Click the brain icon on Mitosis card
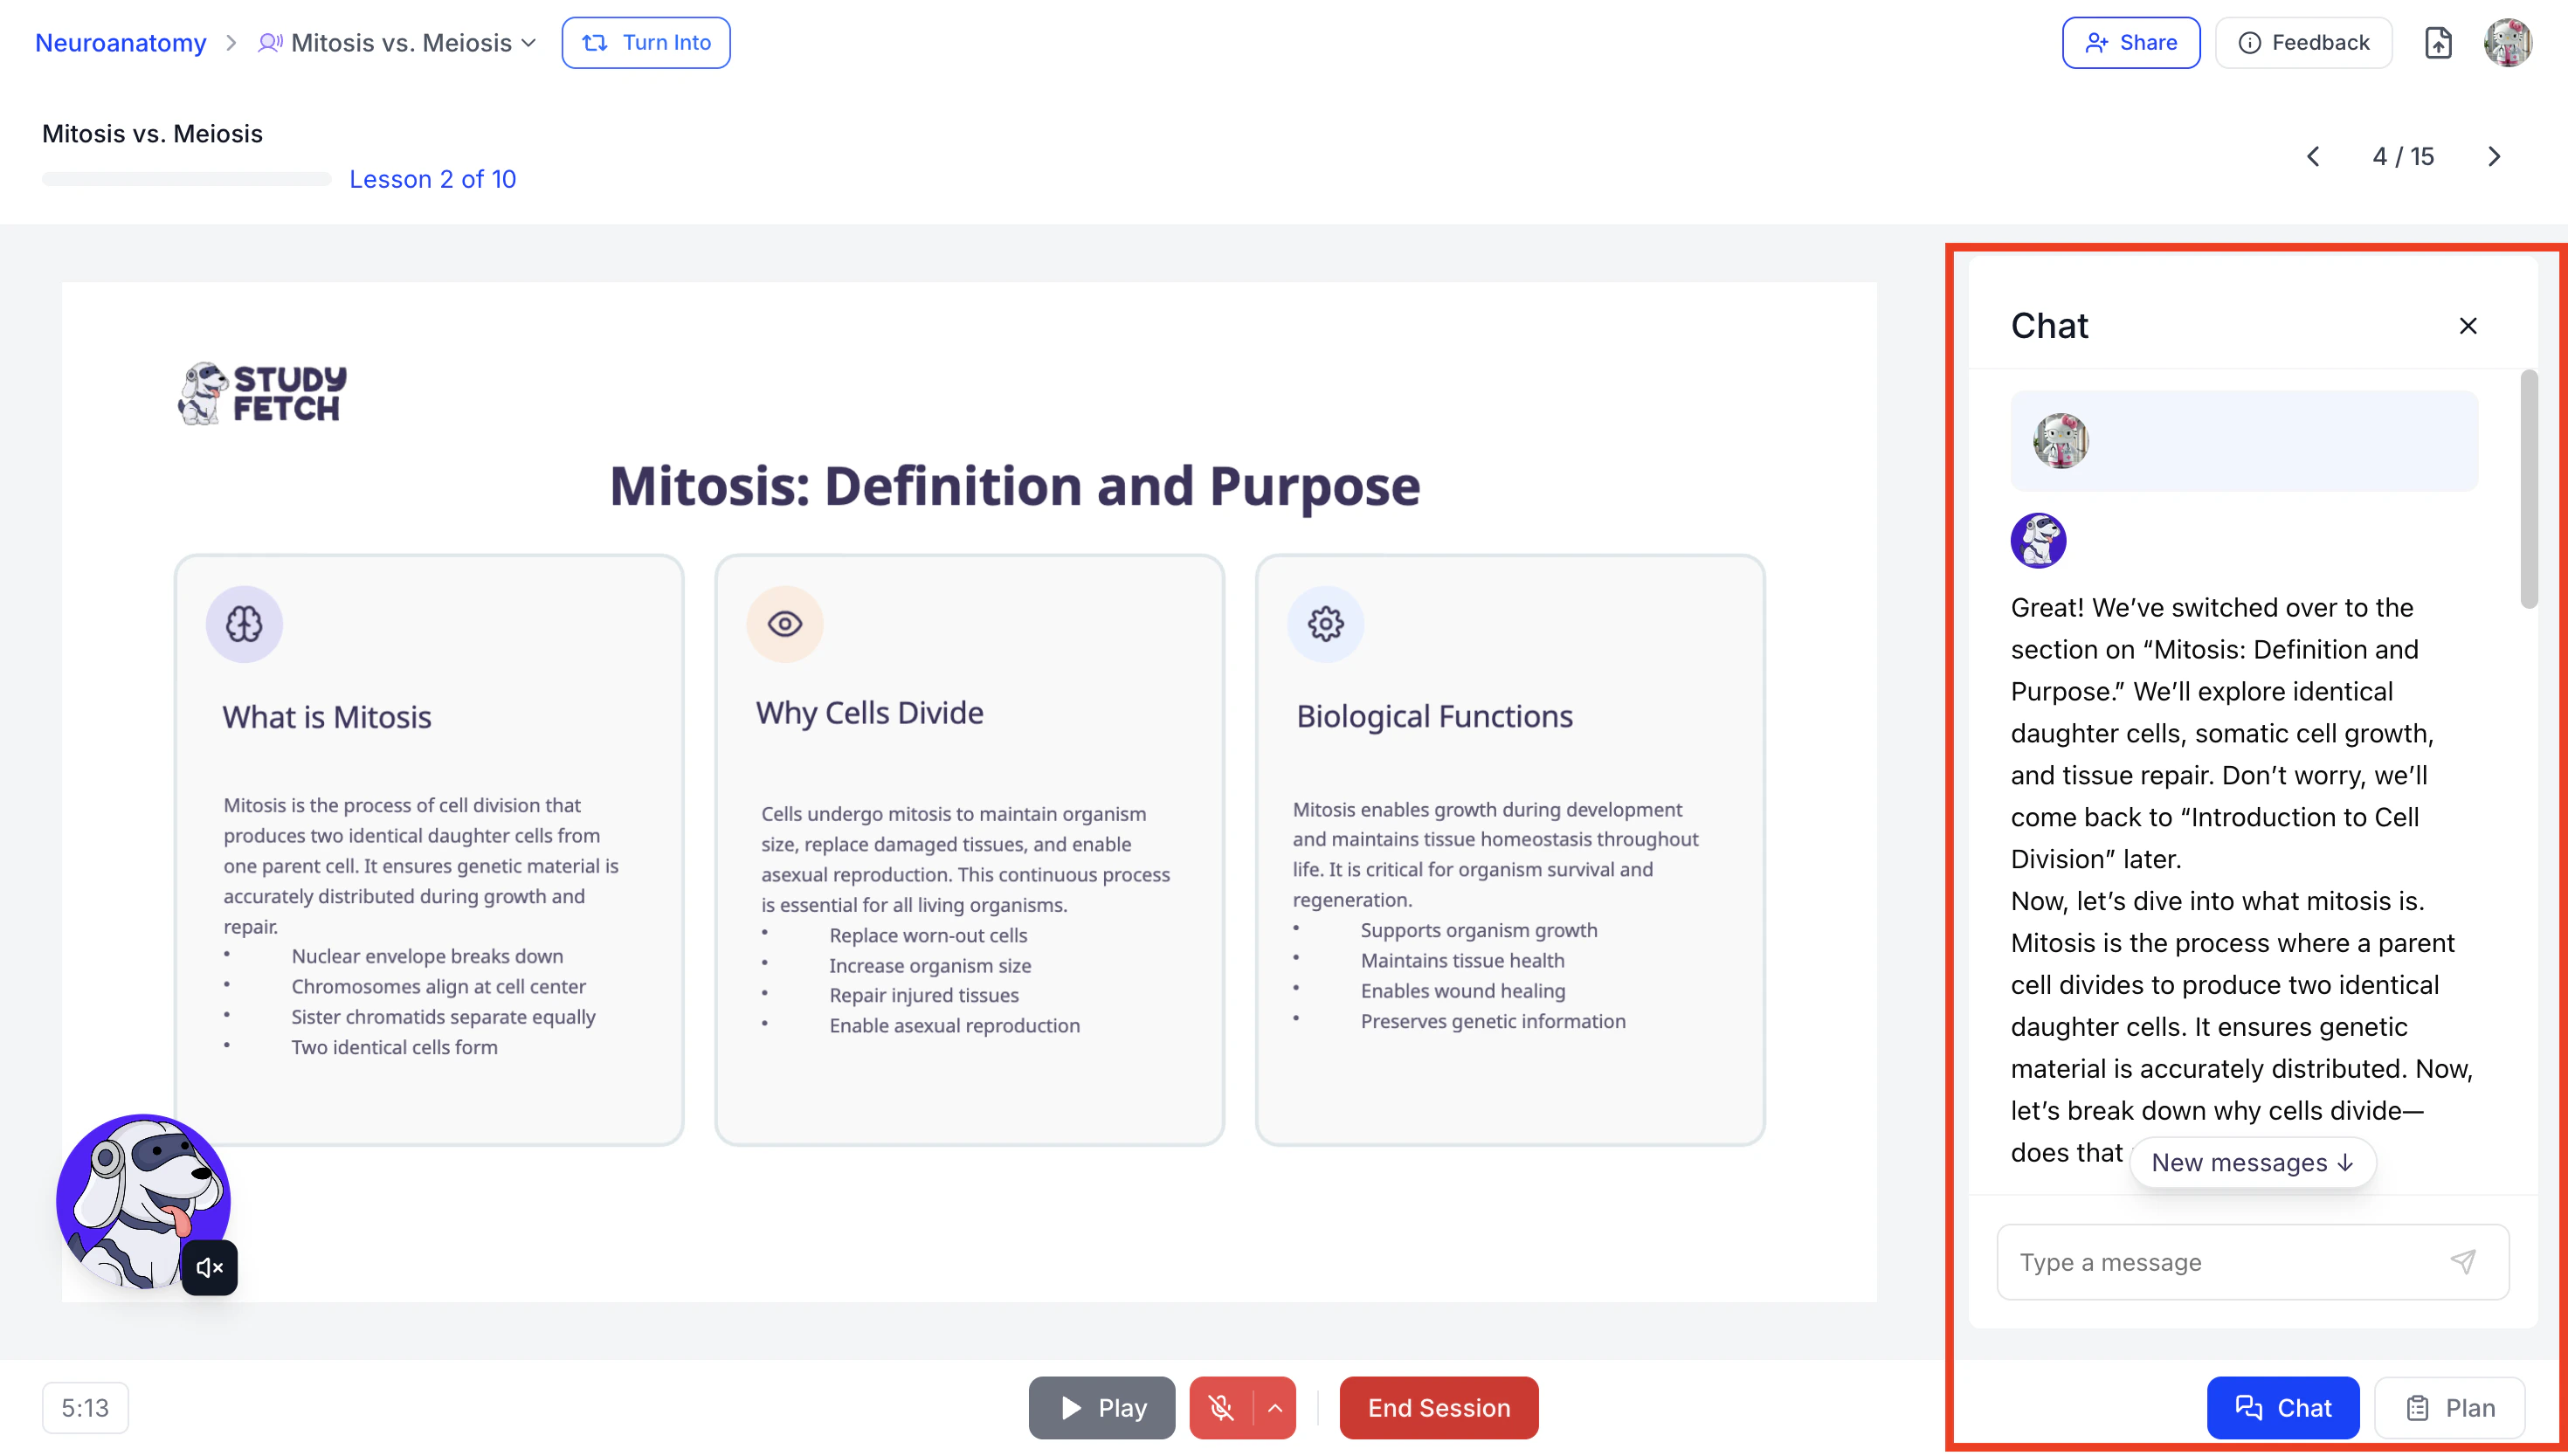Viewport: 2568px width, 1456px height. coord(244,624)
